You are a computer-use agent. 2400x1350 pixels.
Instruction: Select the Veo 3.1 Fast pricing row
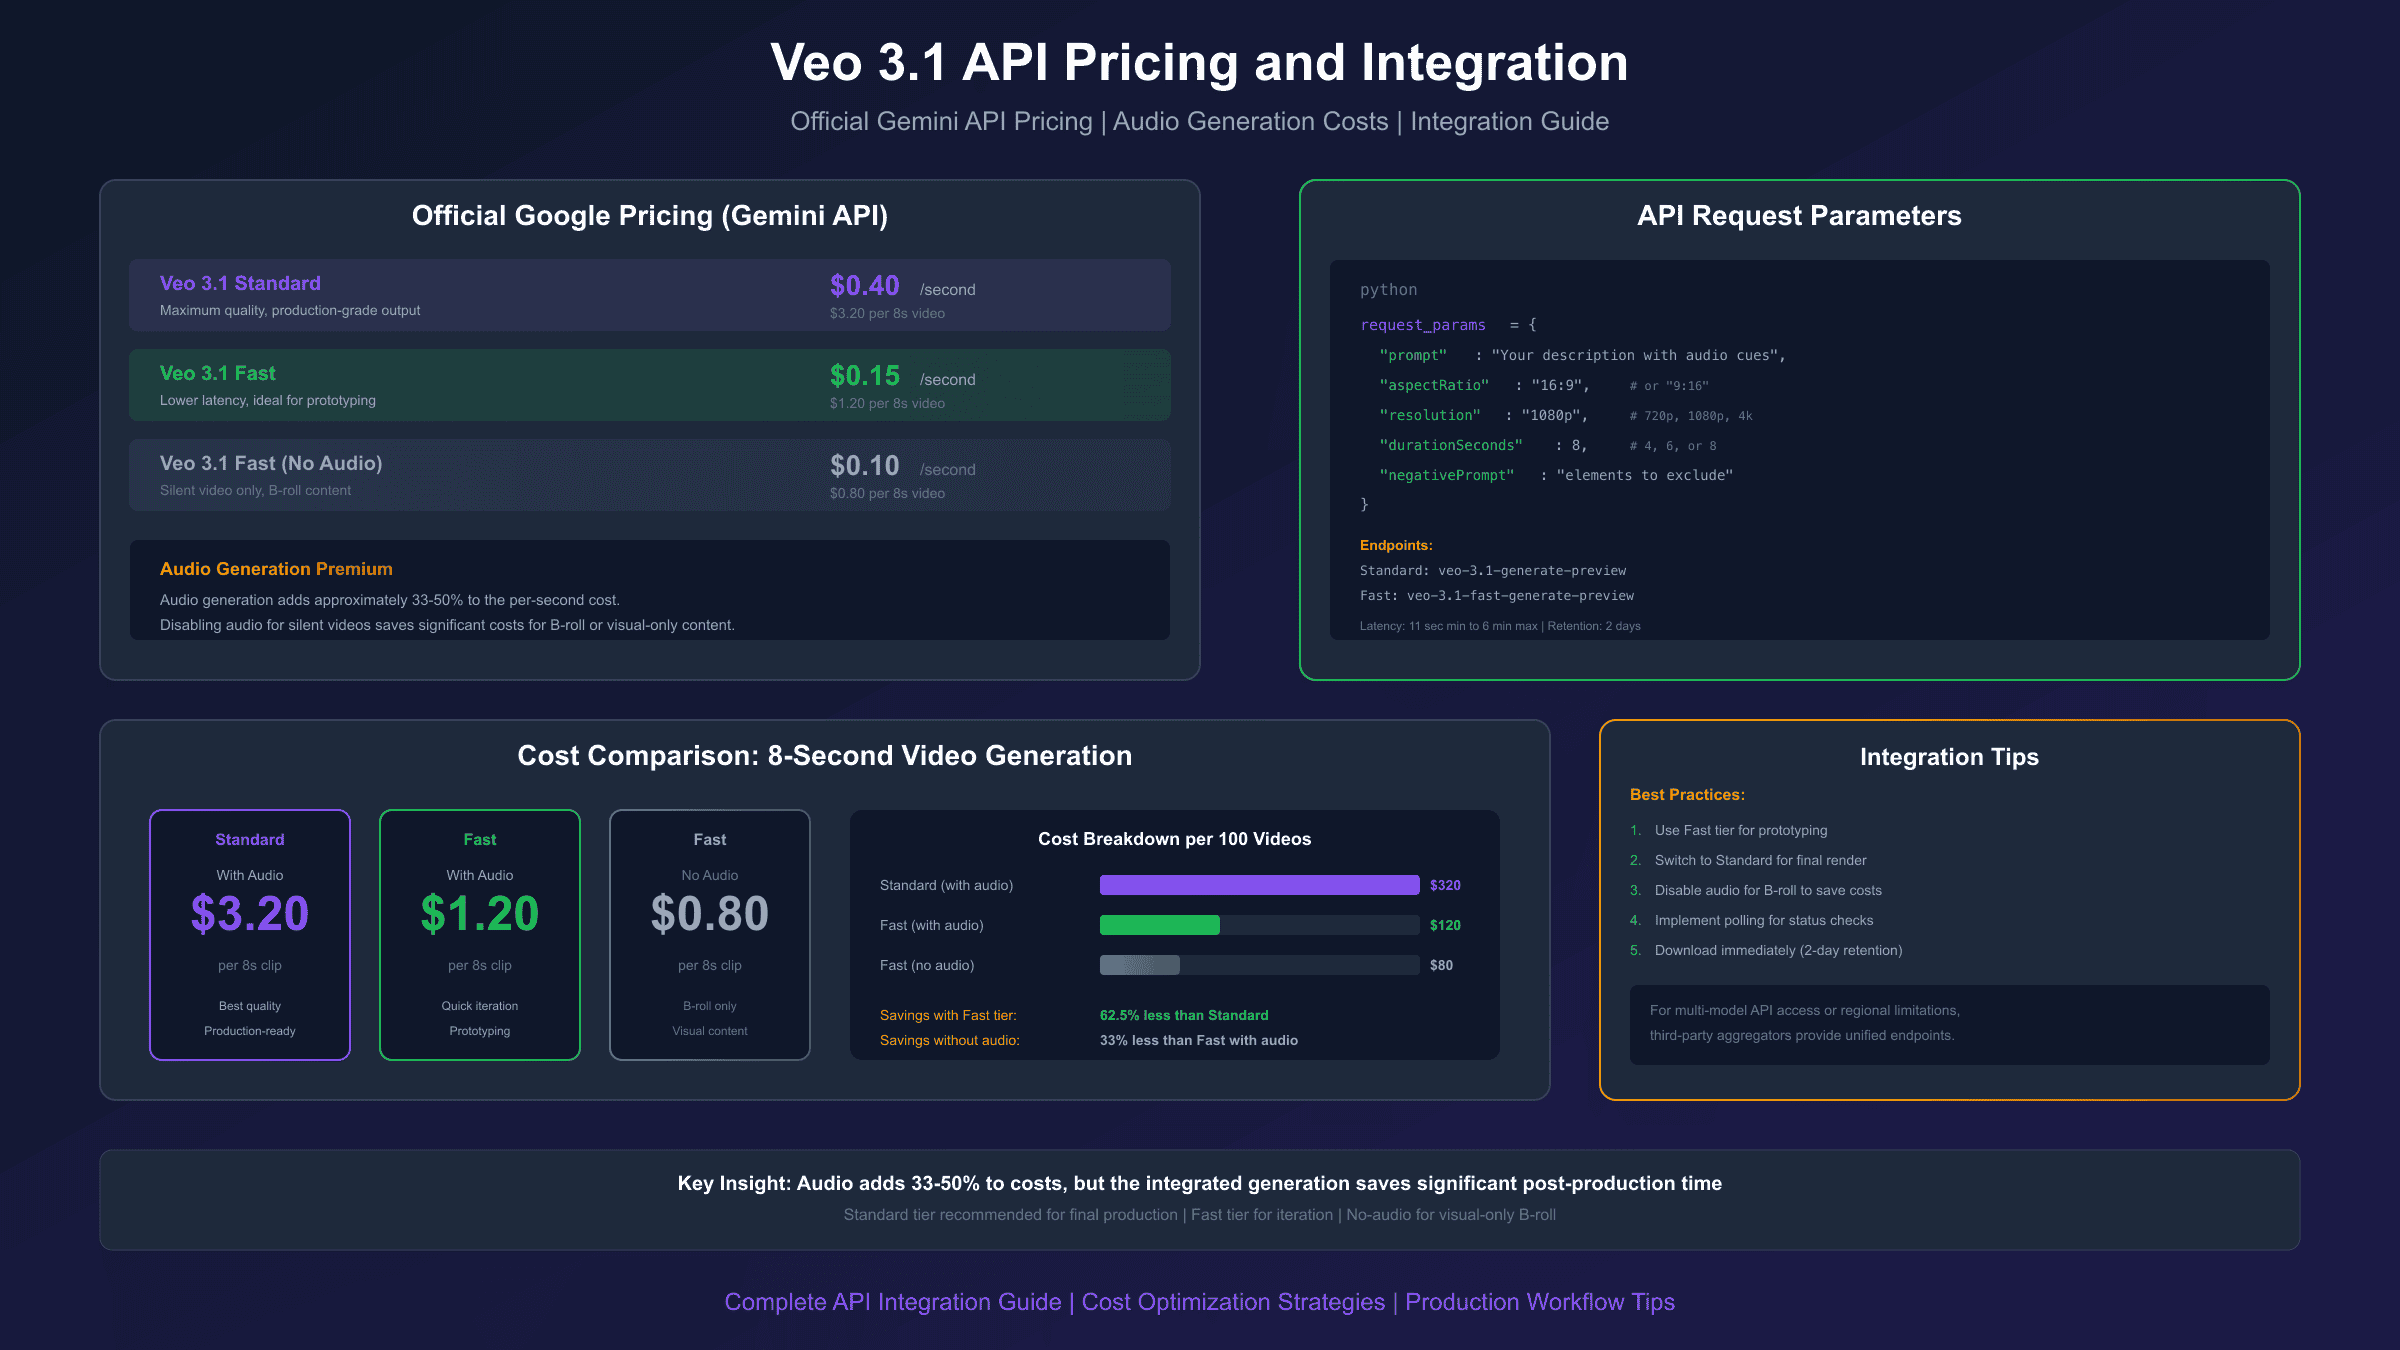[649, 385]
